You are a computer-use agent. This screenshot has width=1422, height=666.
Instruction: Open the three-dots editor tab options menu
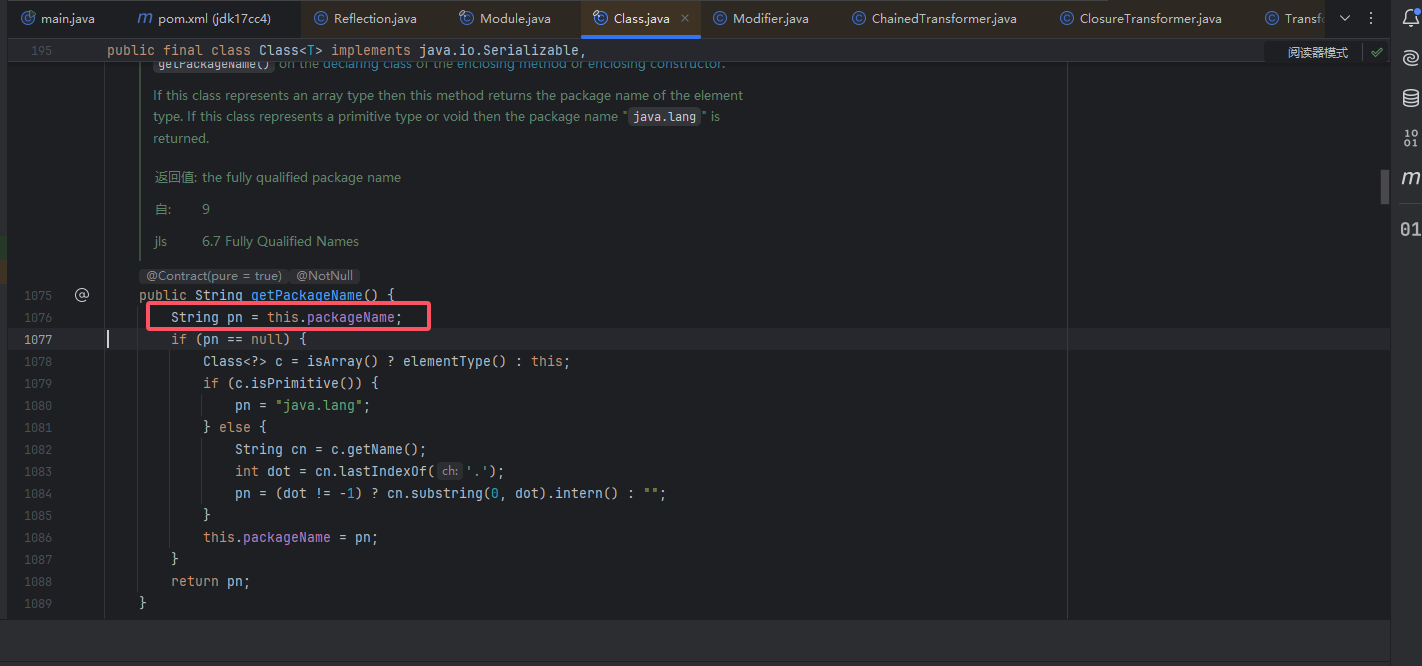tap(1371, 18)
